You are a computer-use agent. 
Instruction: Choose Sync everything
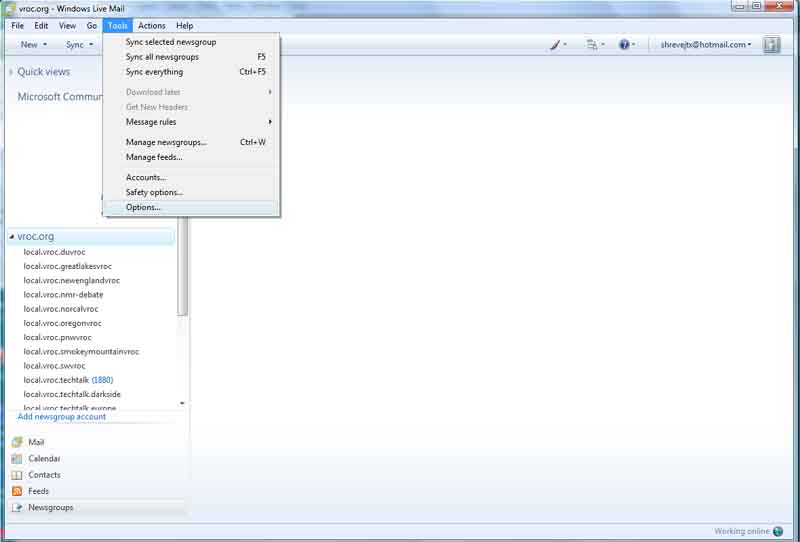click(x=191, y=72)
